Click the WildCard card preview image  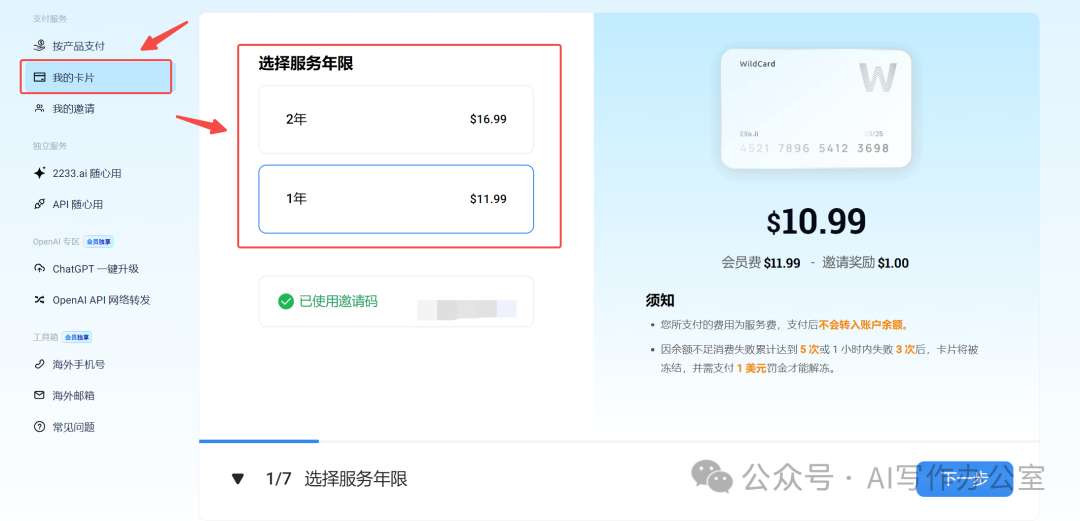click(816, 109)
